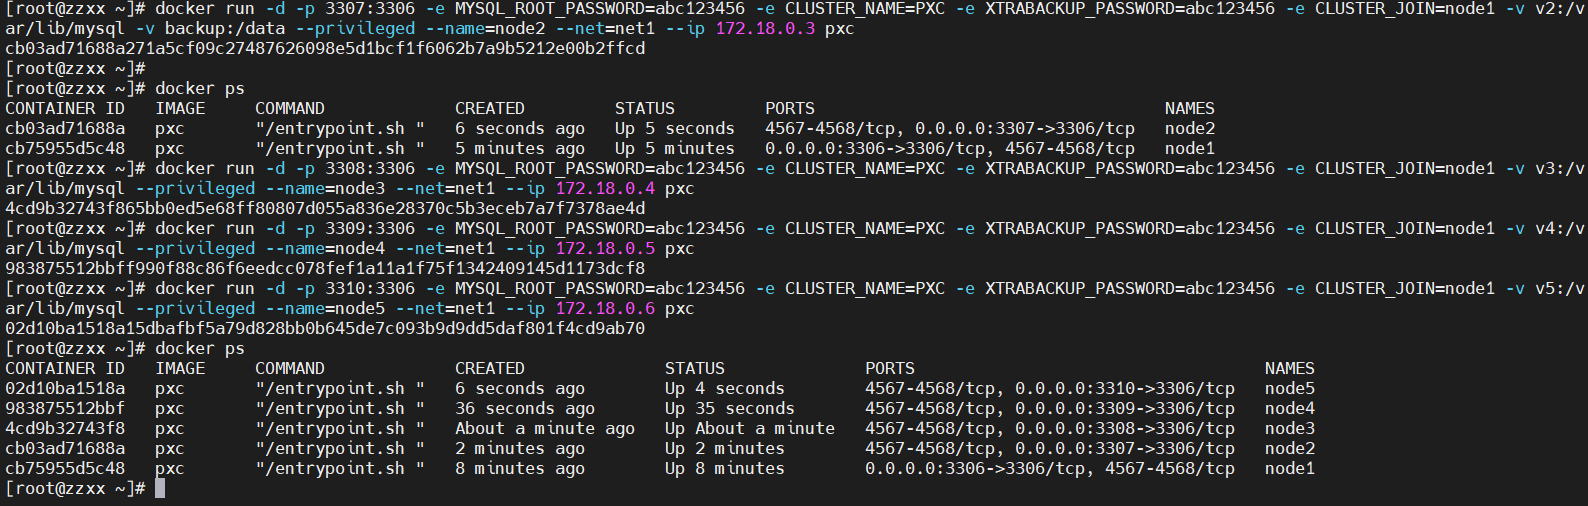Click the IP address 172.18.0.5
This screenshot has width=1588, height=506.
click(605, 248)
